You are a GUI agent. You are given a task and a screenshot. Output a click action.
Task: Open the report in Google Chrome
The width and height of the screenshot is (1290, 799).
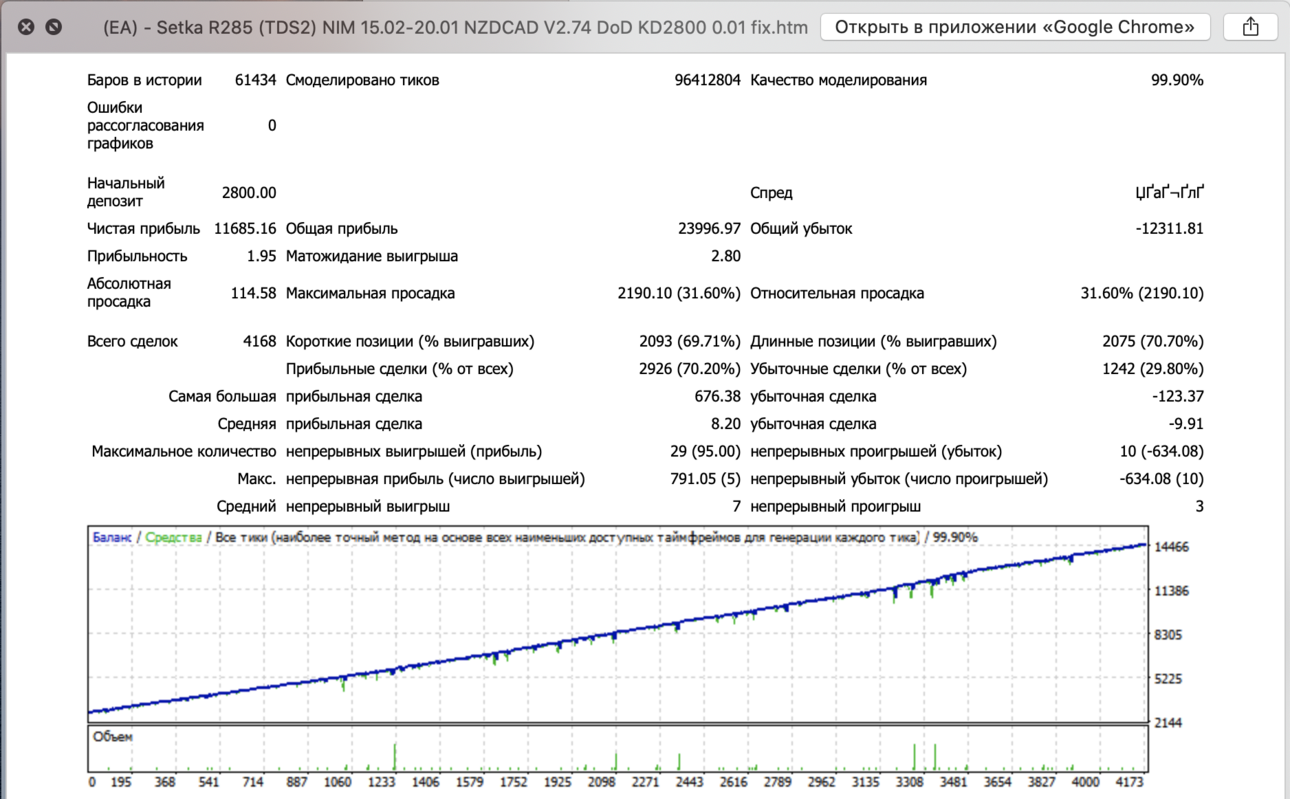1015,27
